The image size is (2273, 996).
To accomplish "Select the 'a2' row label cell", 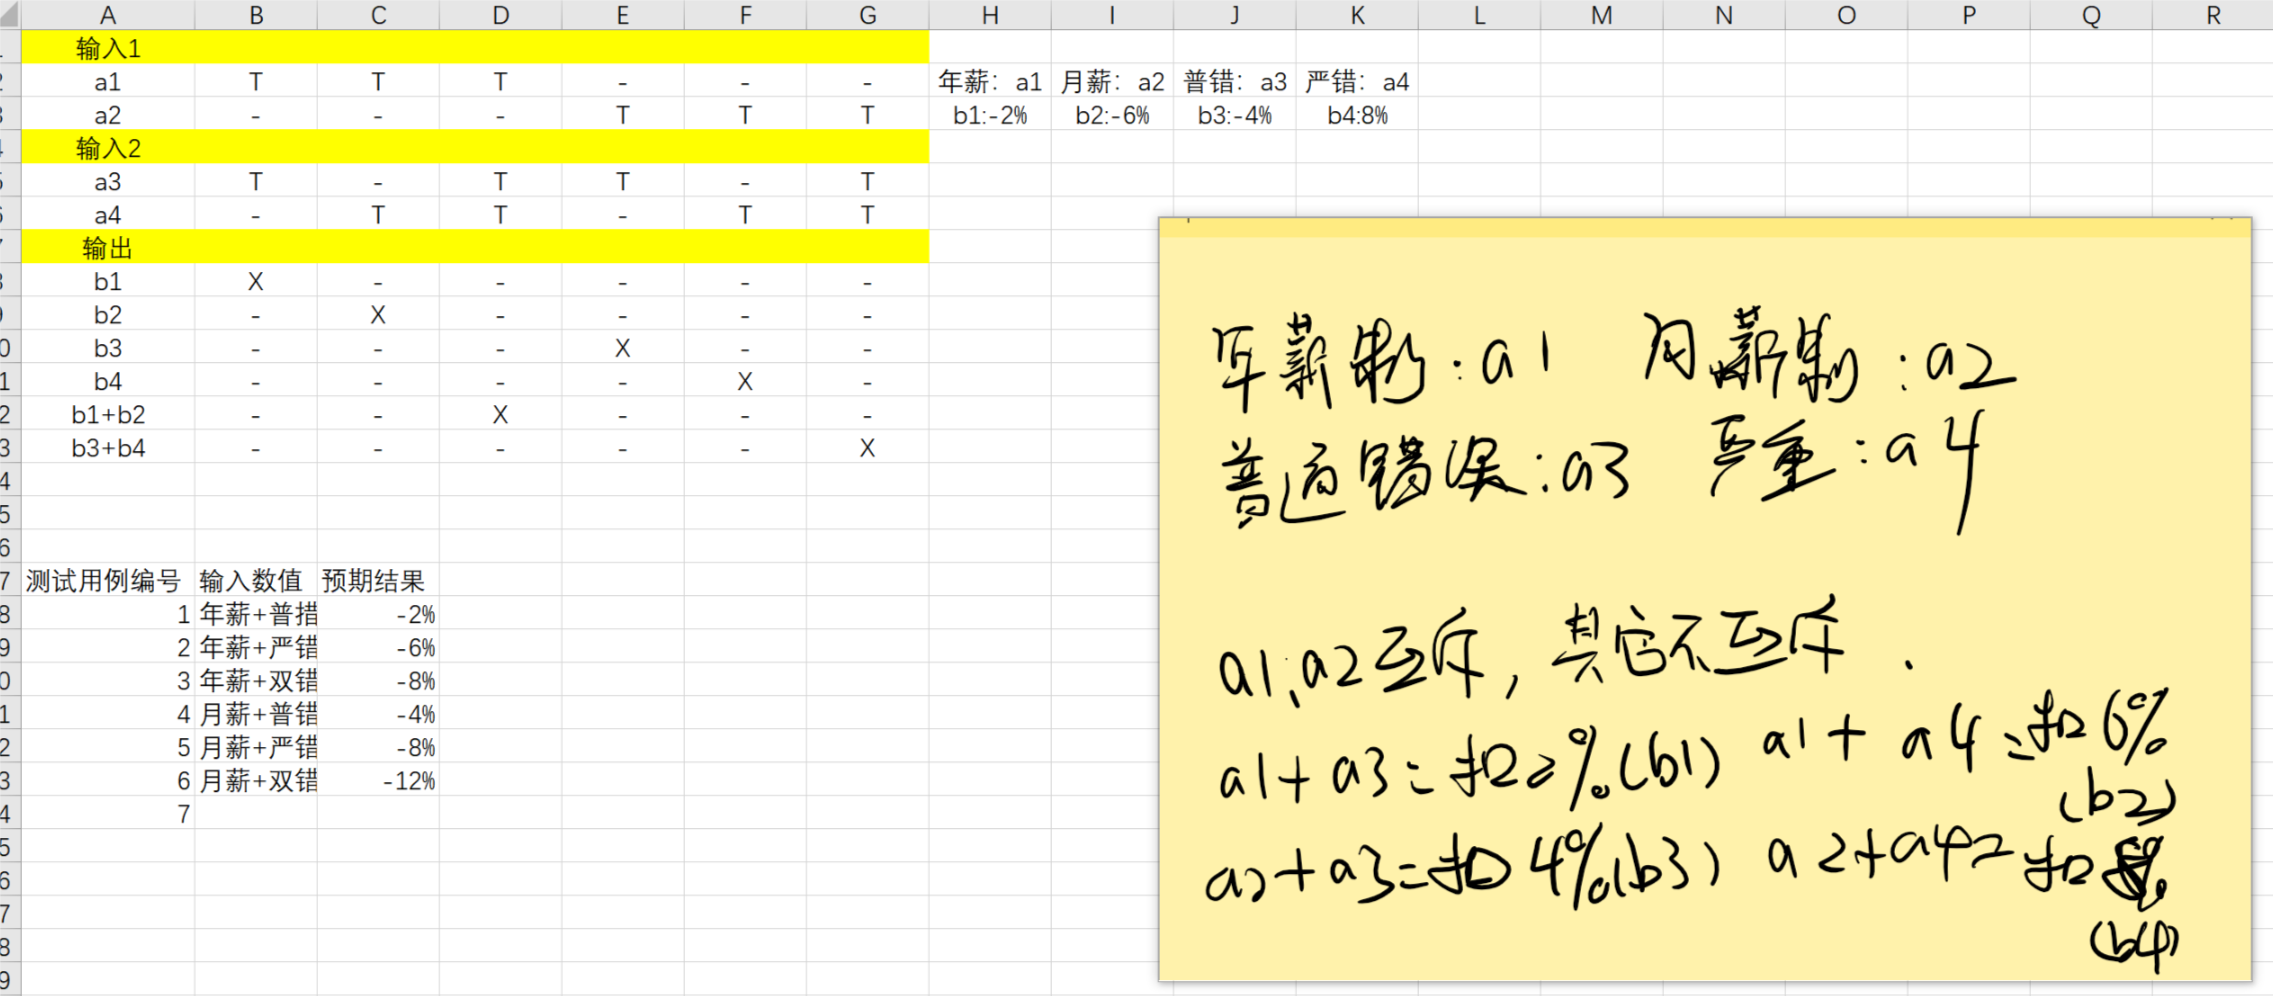I will pos(108,115).
